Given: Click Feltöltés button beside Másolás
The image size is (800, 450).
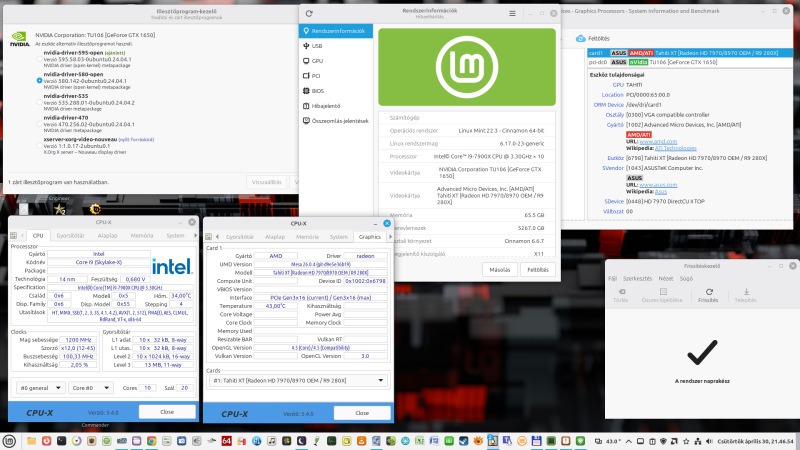Looking at the screenshot, I should tap(538, 270).
